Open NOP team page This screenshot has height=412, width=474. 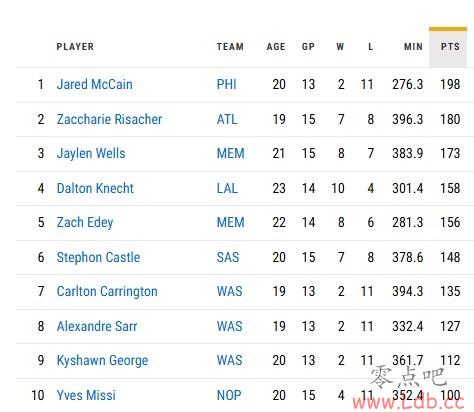click(229, 395)
